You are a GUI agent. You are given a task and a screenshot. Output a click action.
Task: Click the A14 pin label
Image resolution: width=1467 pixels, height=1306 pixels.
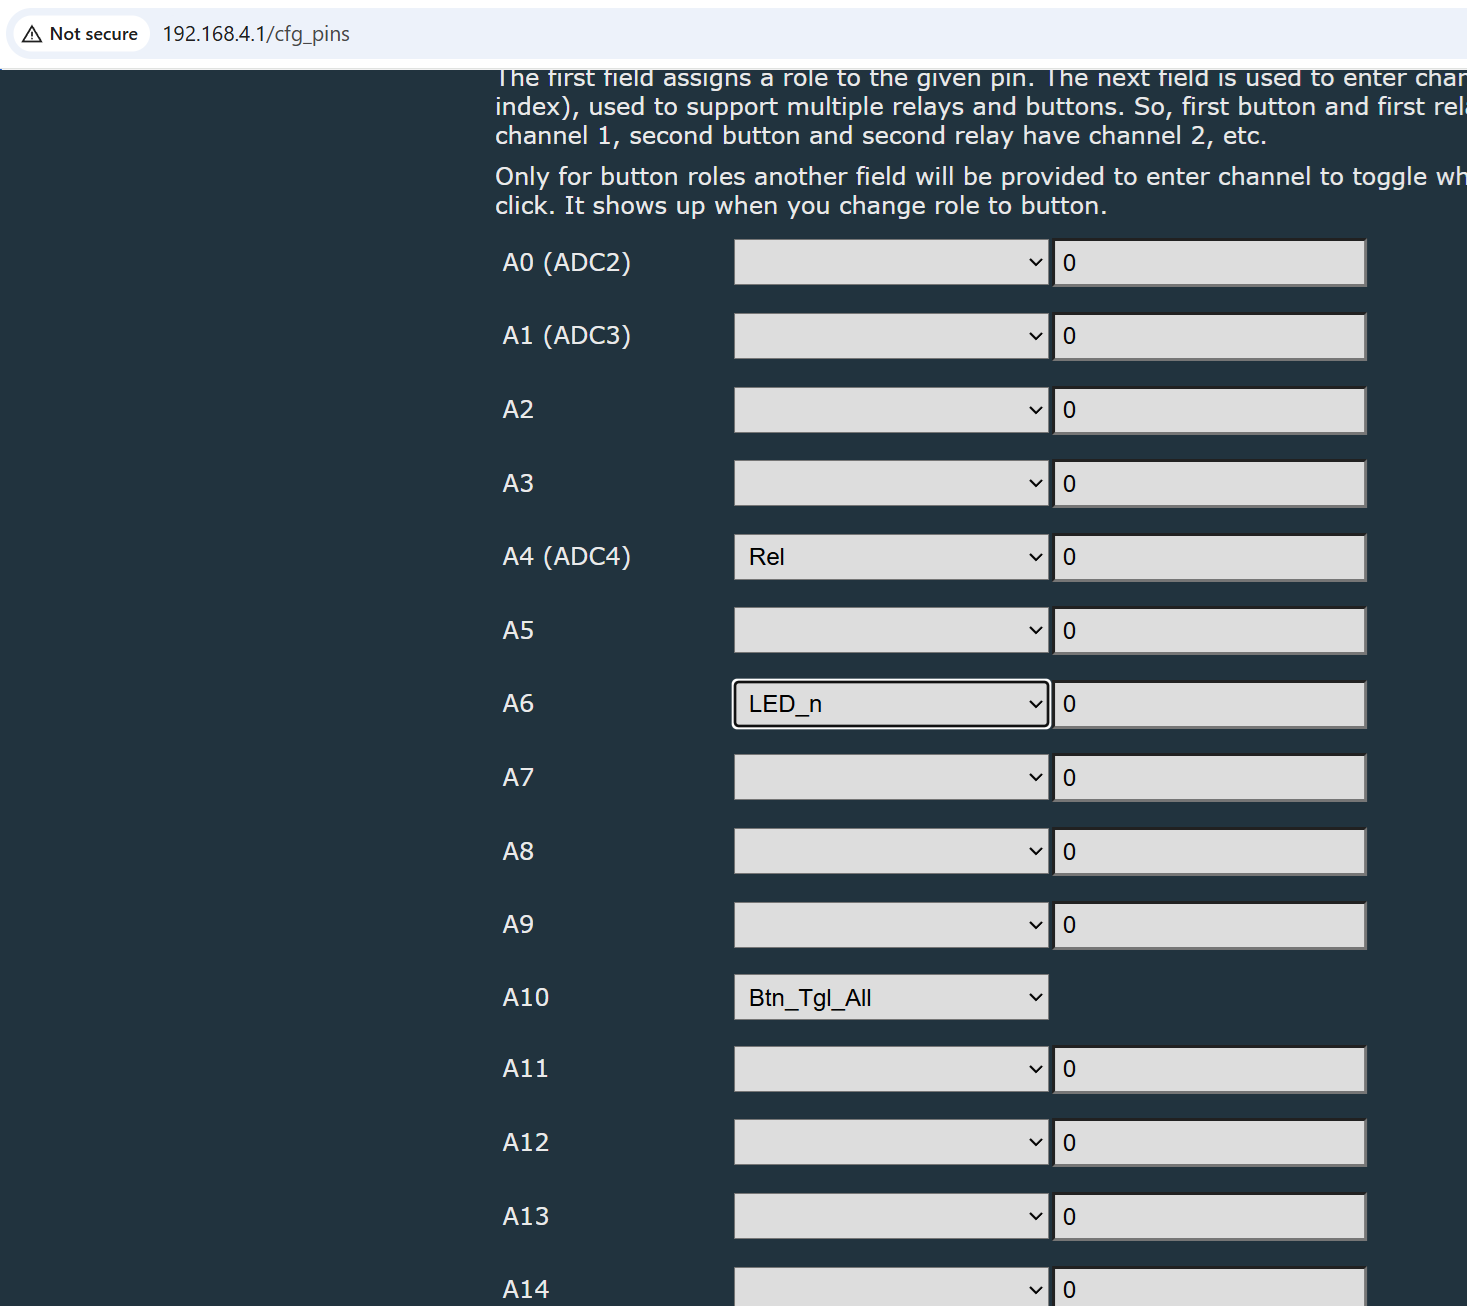[526, 1289]
